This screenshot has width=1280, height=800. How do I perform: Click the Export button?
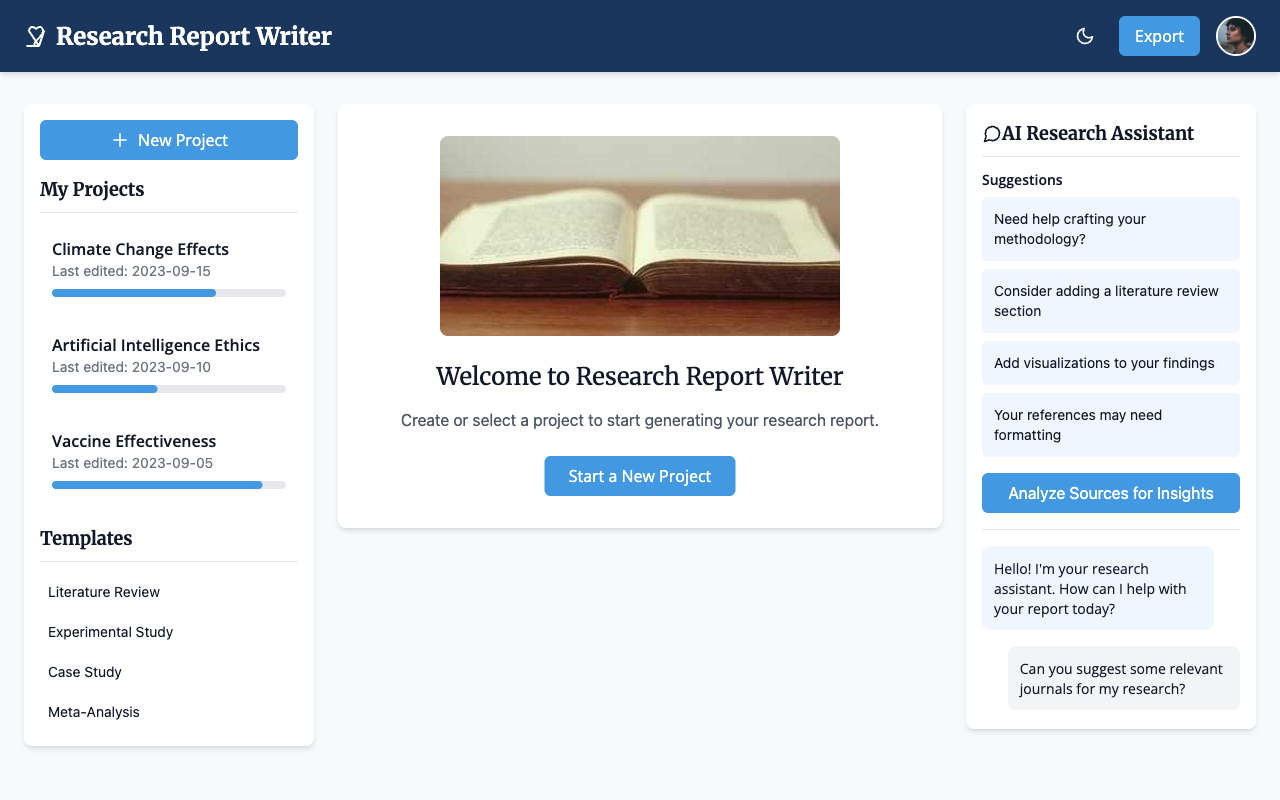(1159, 35)
